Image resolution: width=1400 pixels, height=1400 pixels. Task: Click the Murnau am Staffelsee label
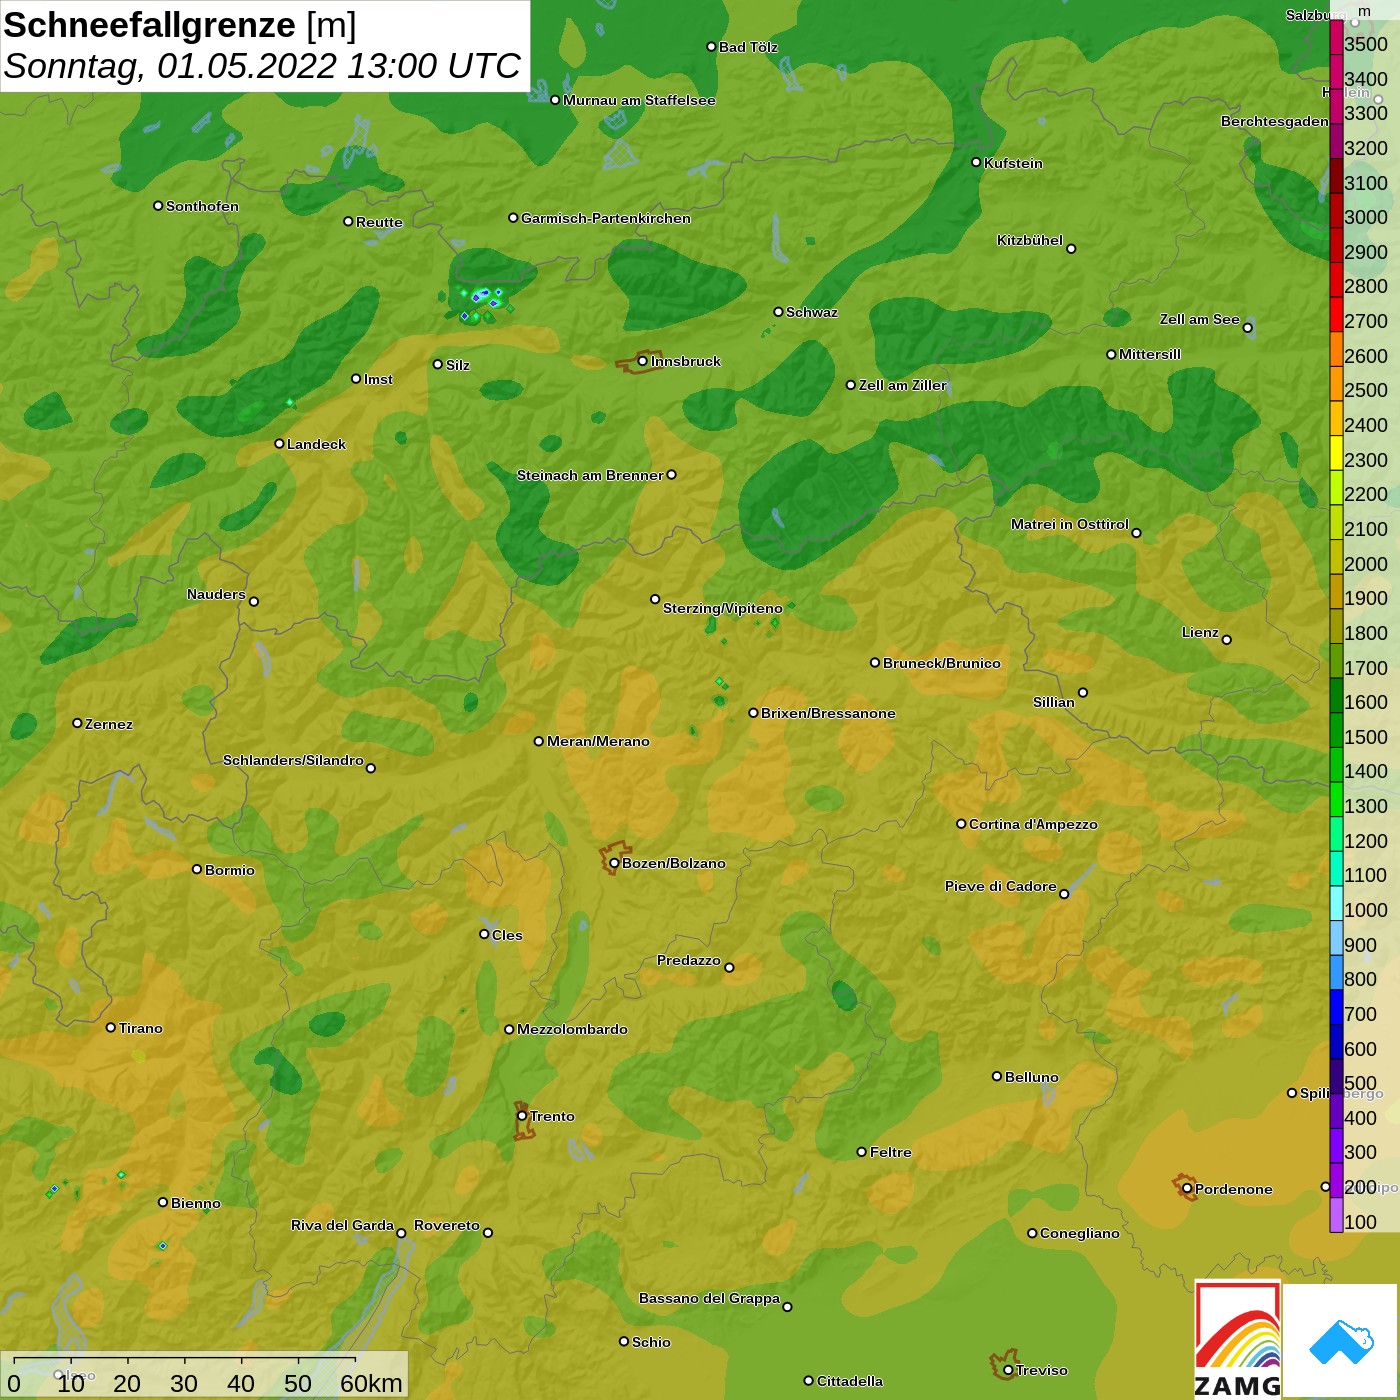click(639, 100)
